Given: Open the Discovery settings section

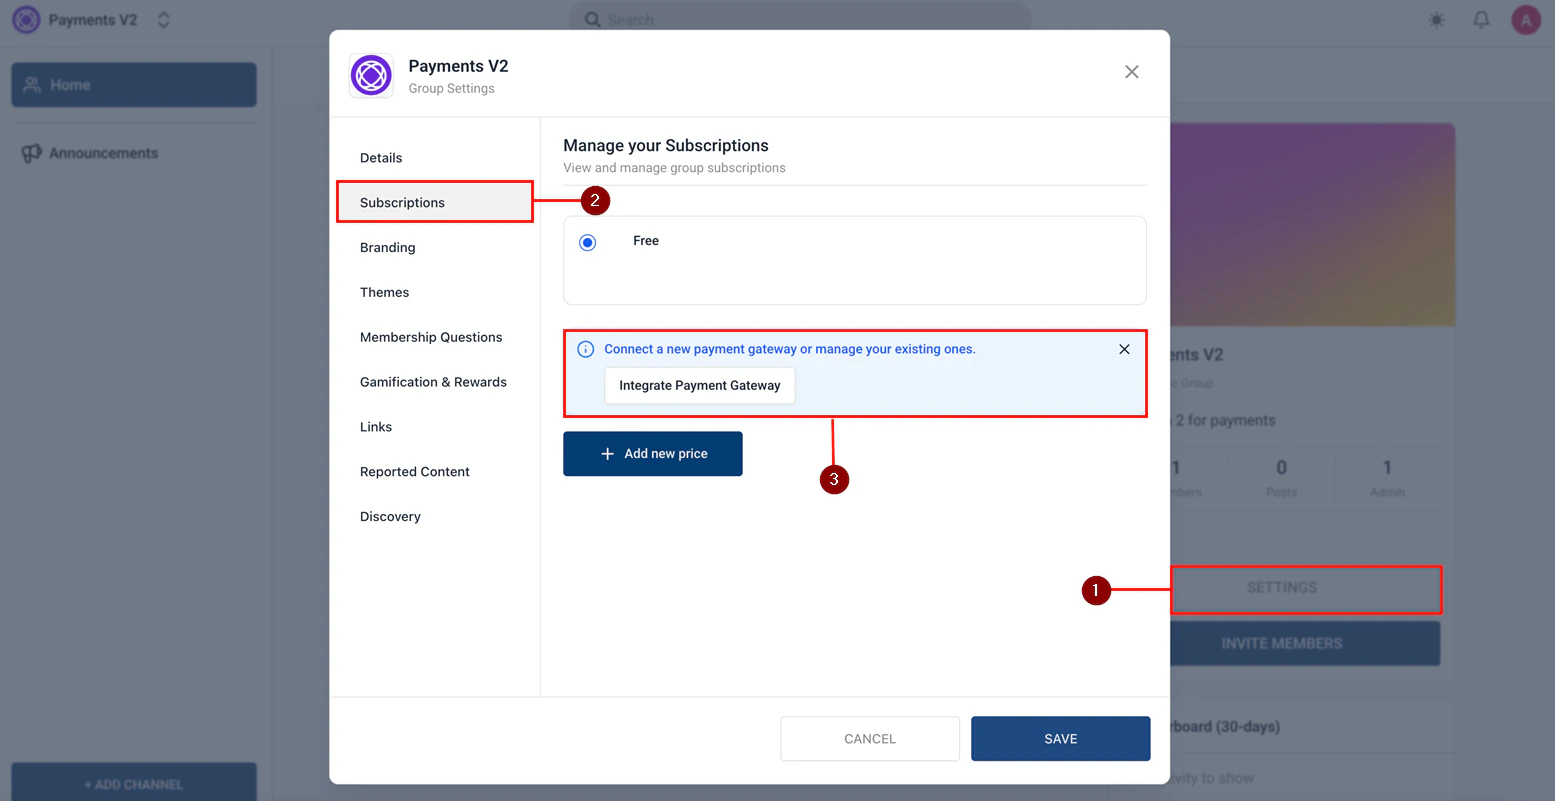Looking at the screenshot, I should (390, 516).
